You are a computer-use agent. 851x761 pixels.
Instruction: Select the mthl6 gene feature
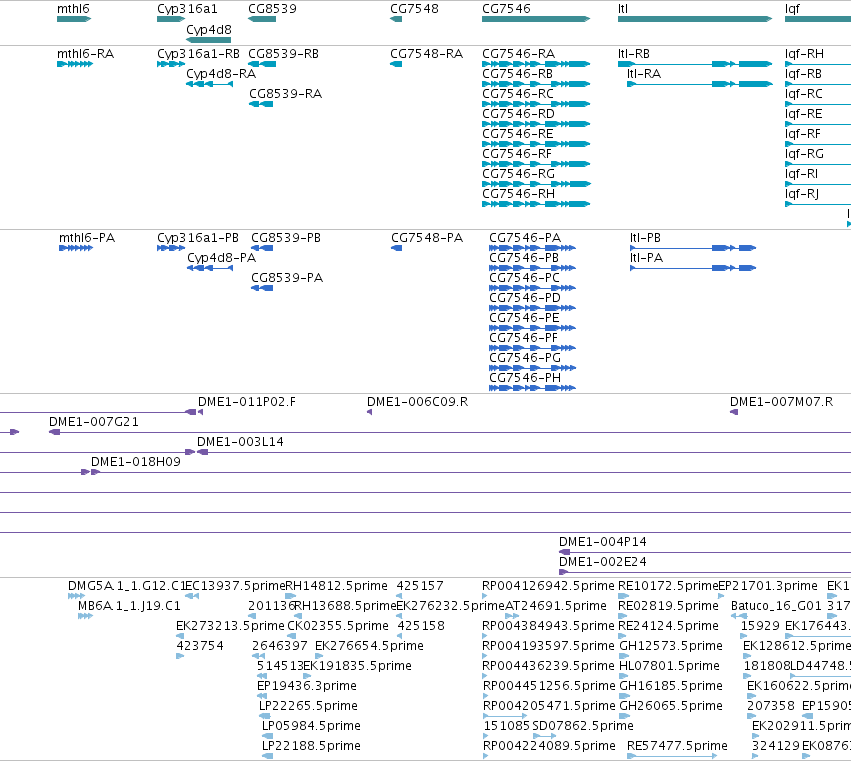(74, 19)
